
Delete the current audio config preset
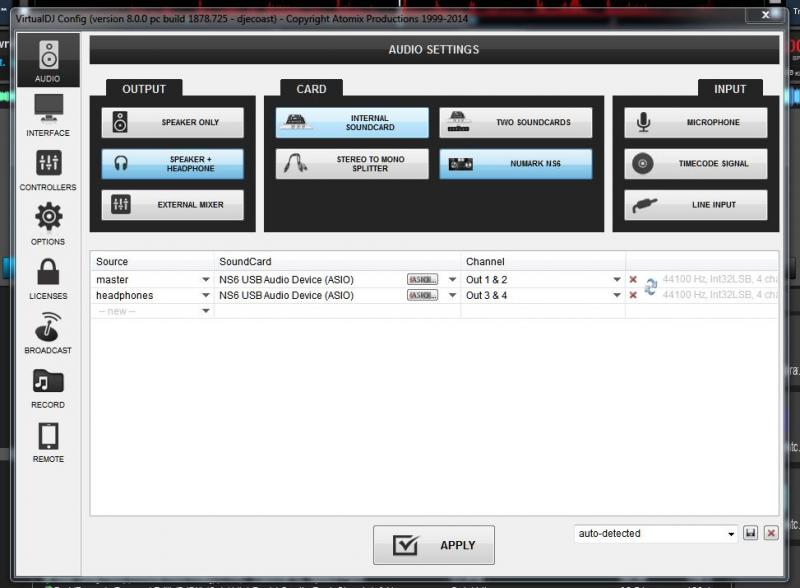[771, 533]
